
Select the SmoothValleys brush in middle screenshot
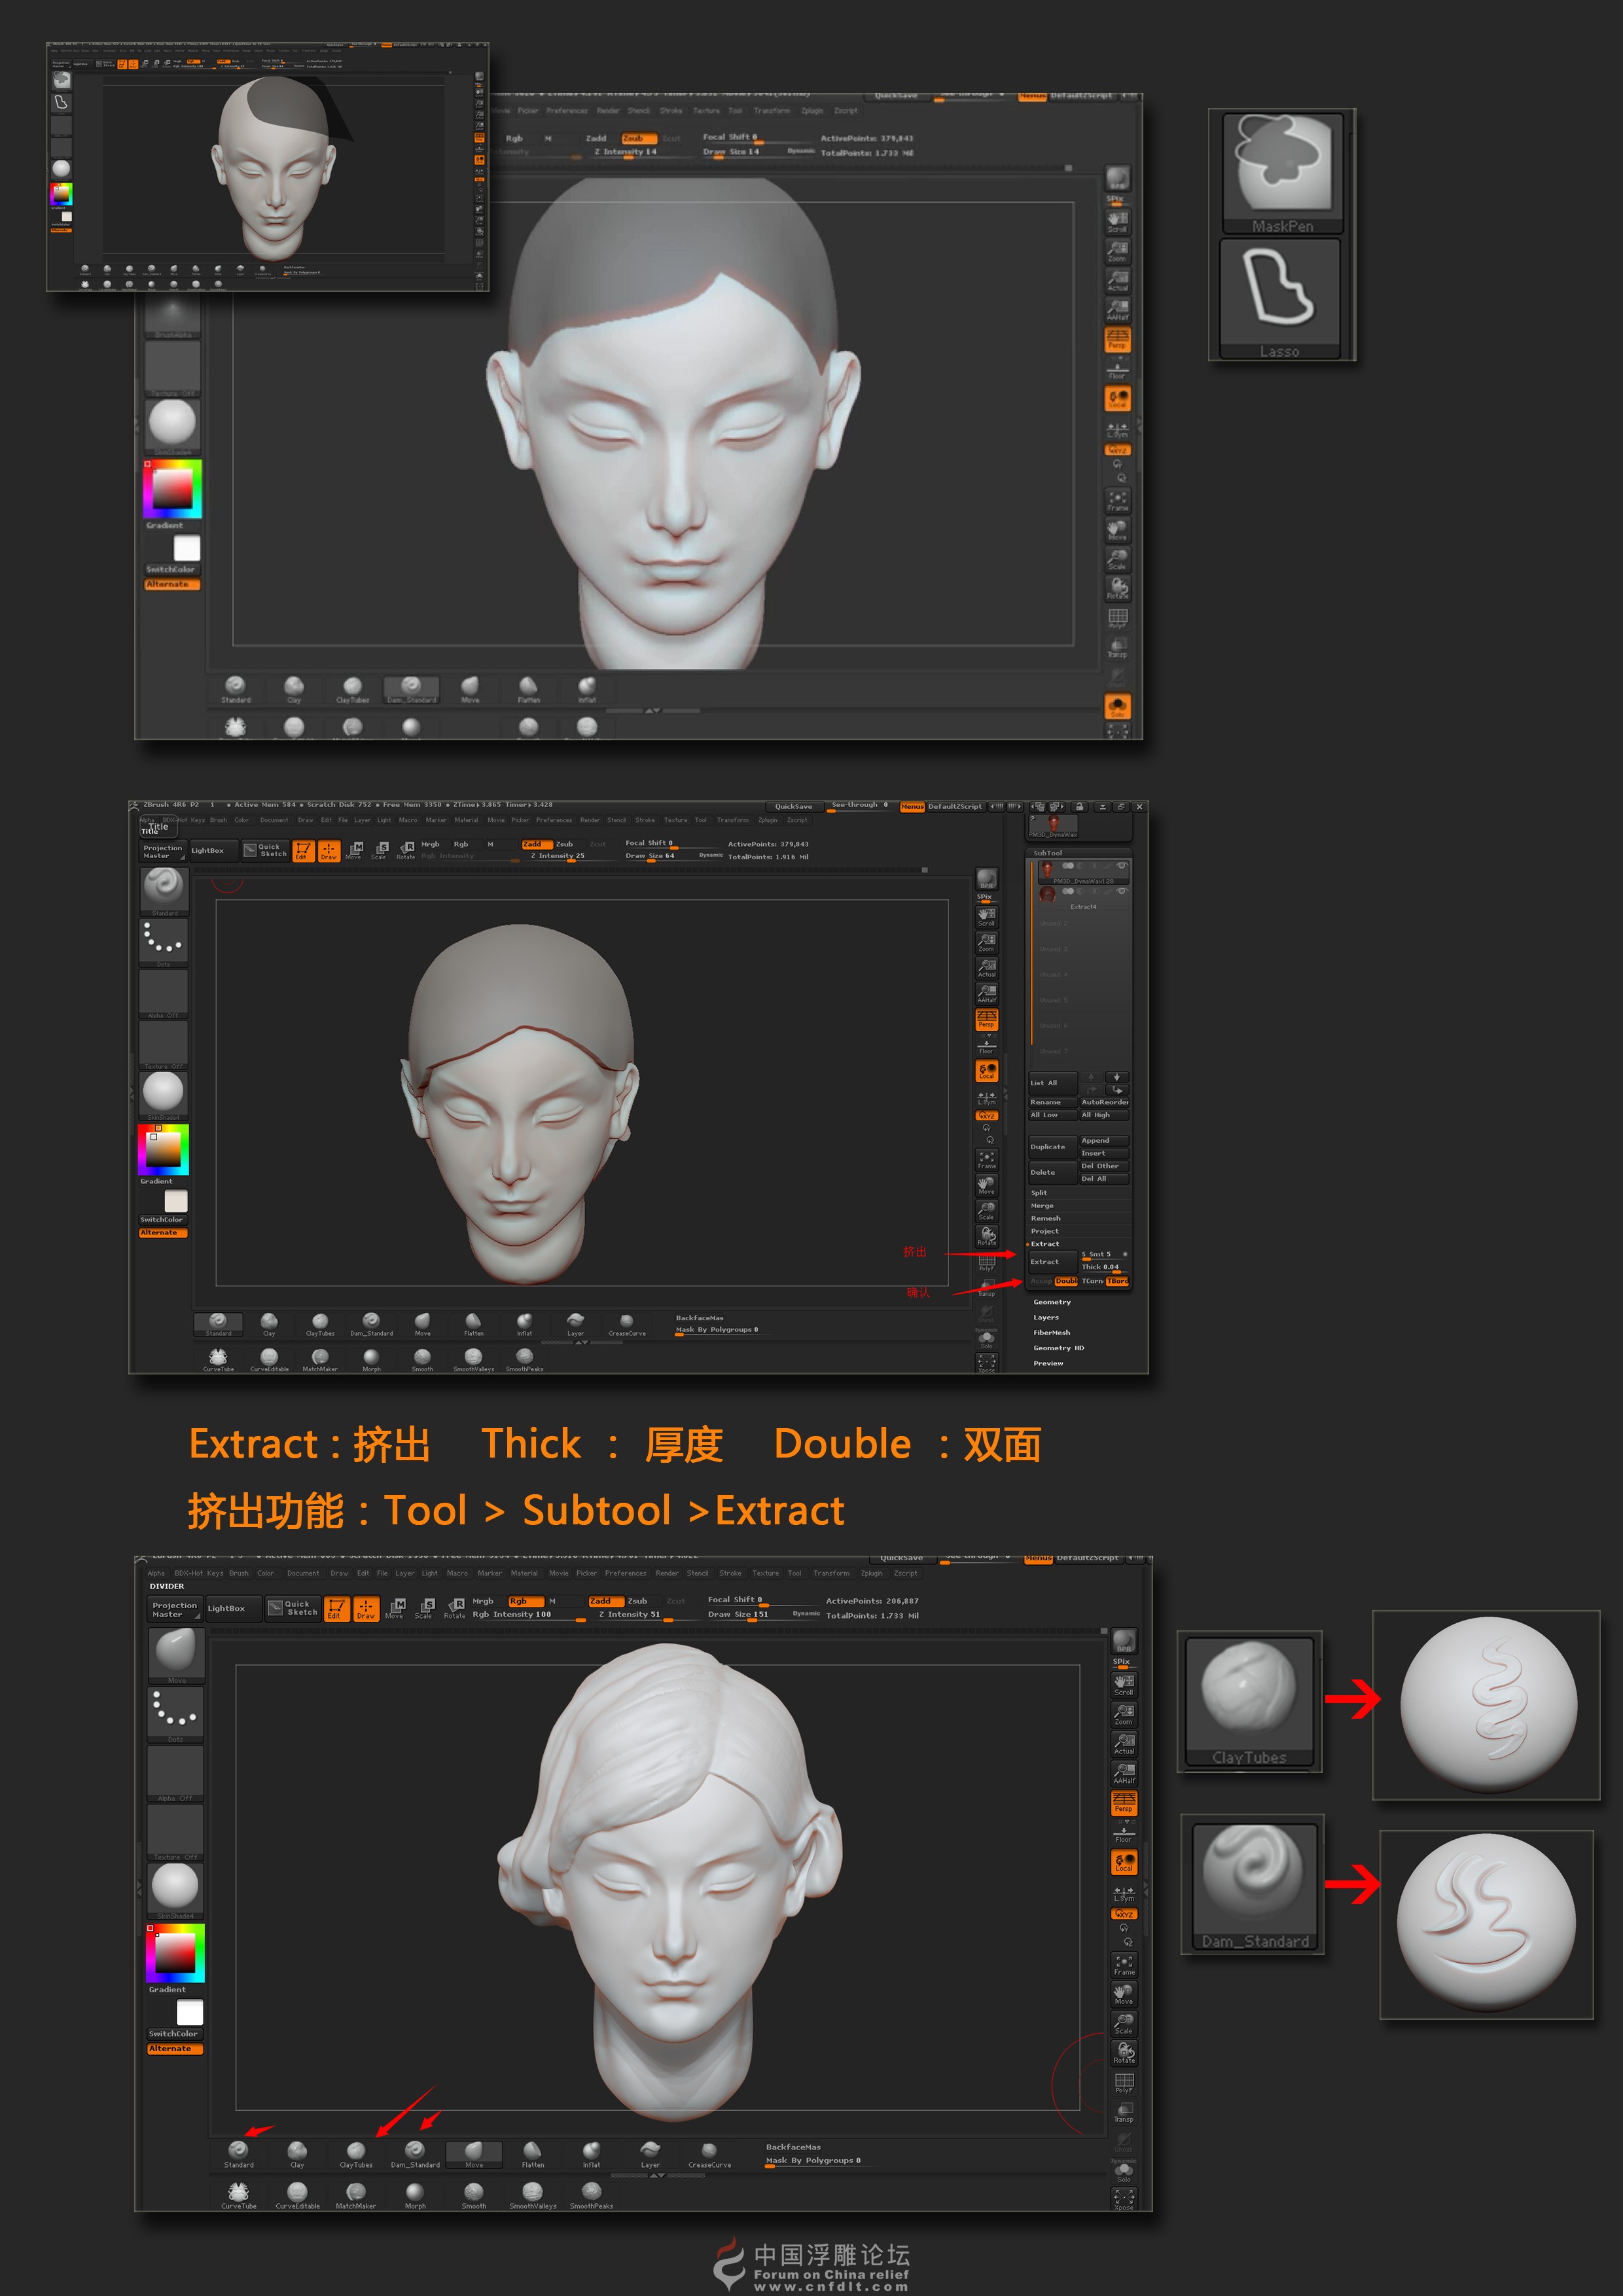[473, 1360]
